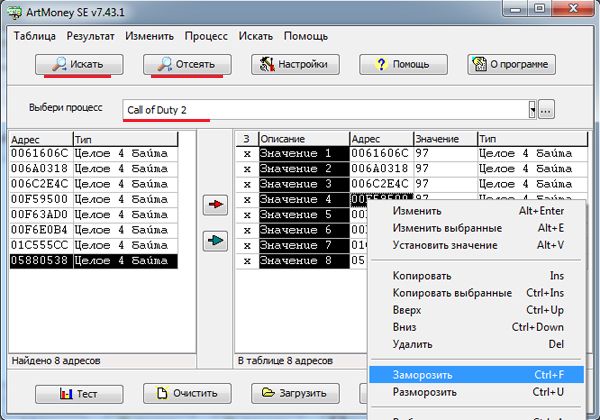The width and height of the screenshot is (600, 420).
Task: Click the ArtMoney title bar app icon
Action: [x=15, y=12]
